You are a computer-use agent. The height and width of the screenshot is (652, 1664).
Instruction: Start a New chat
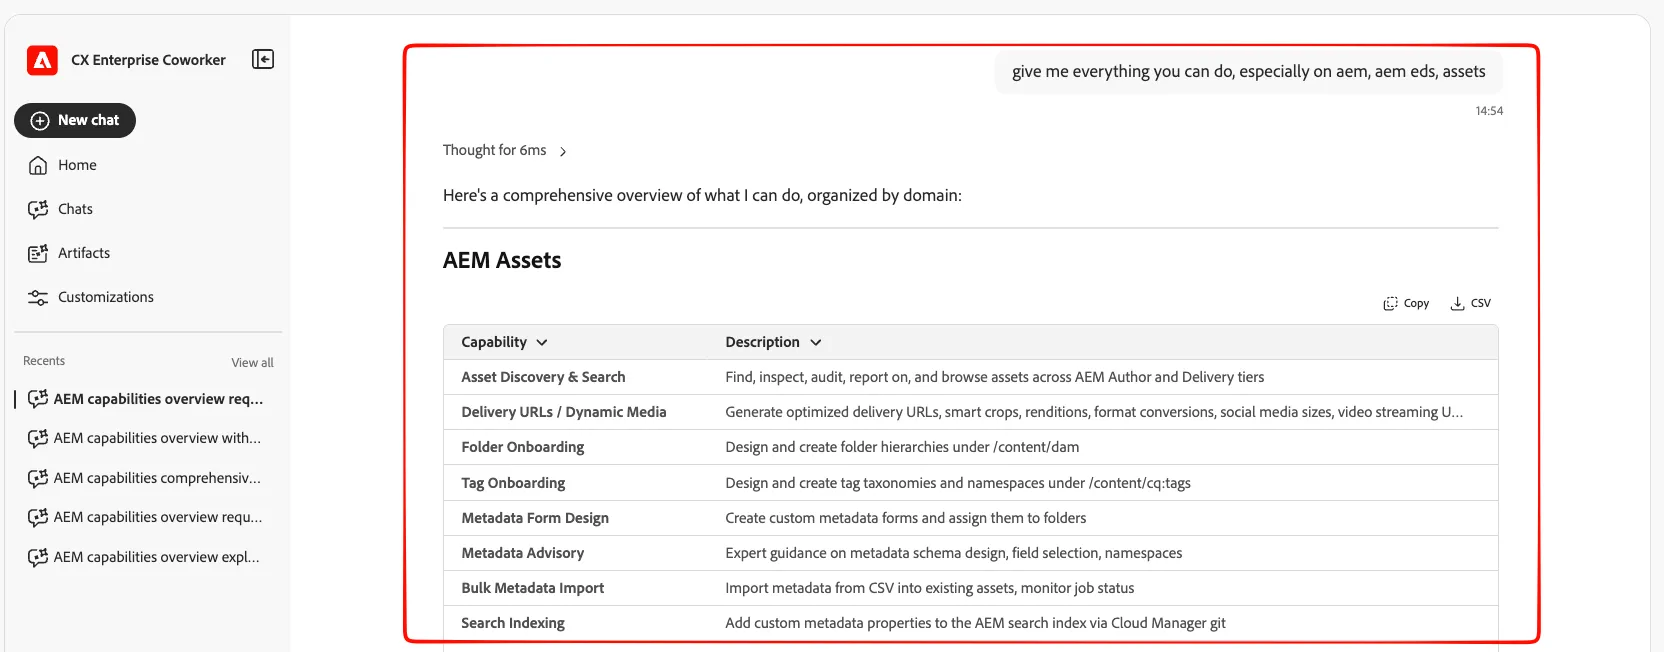pyautogui.click(x=75, y=121)
